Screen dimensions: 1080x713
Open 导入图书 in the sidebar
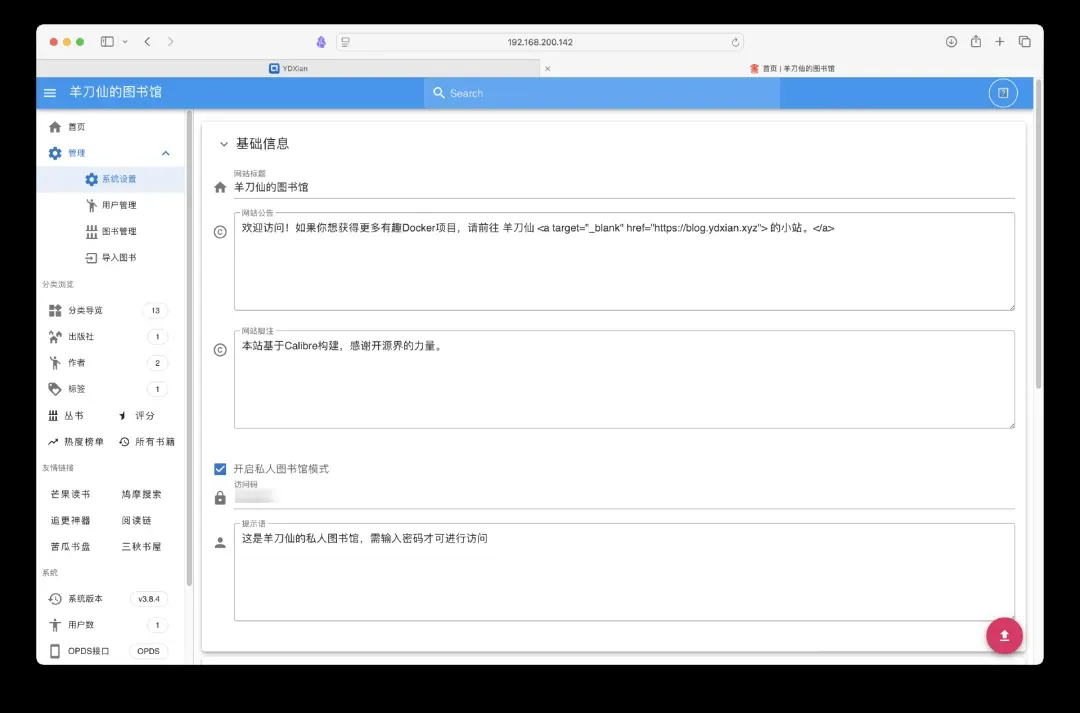pyautogui.click(x=118, y=257)
